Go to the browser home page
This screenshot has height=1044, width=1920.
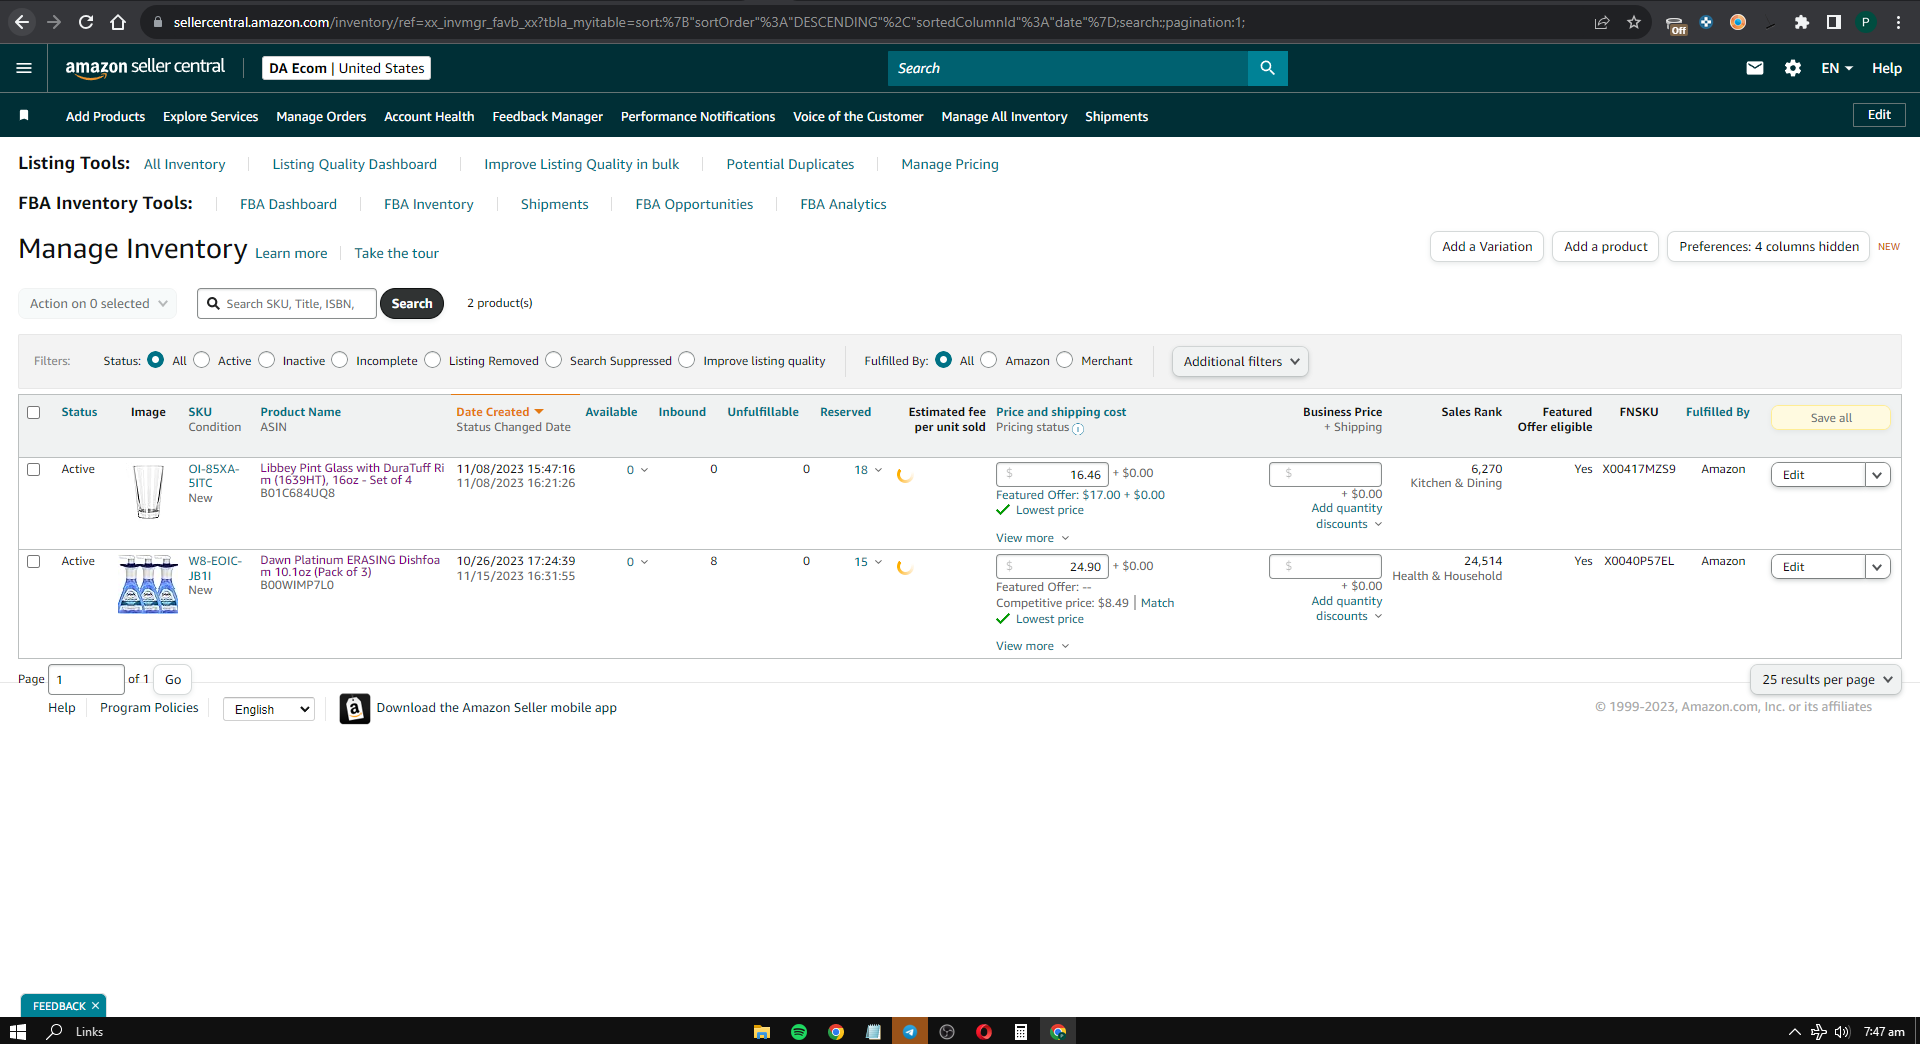[118, 22]
